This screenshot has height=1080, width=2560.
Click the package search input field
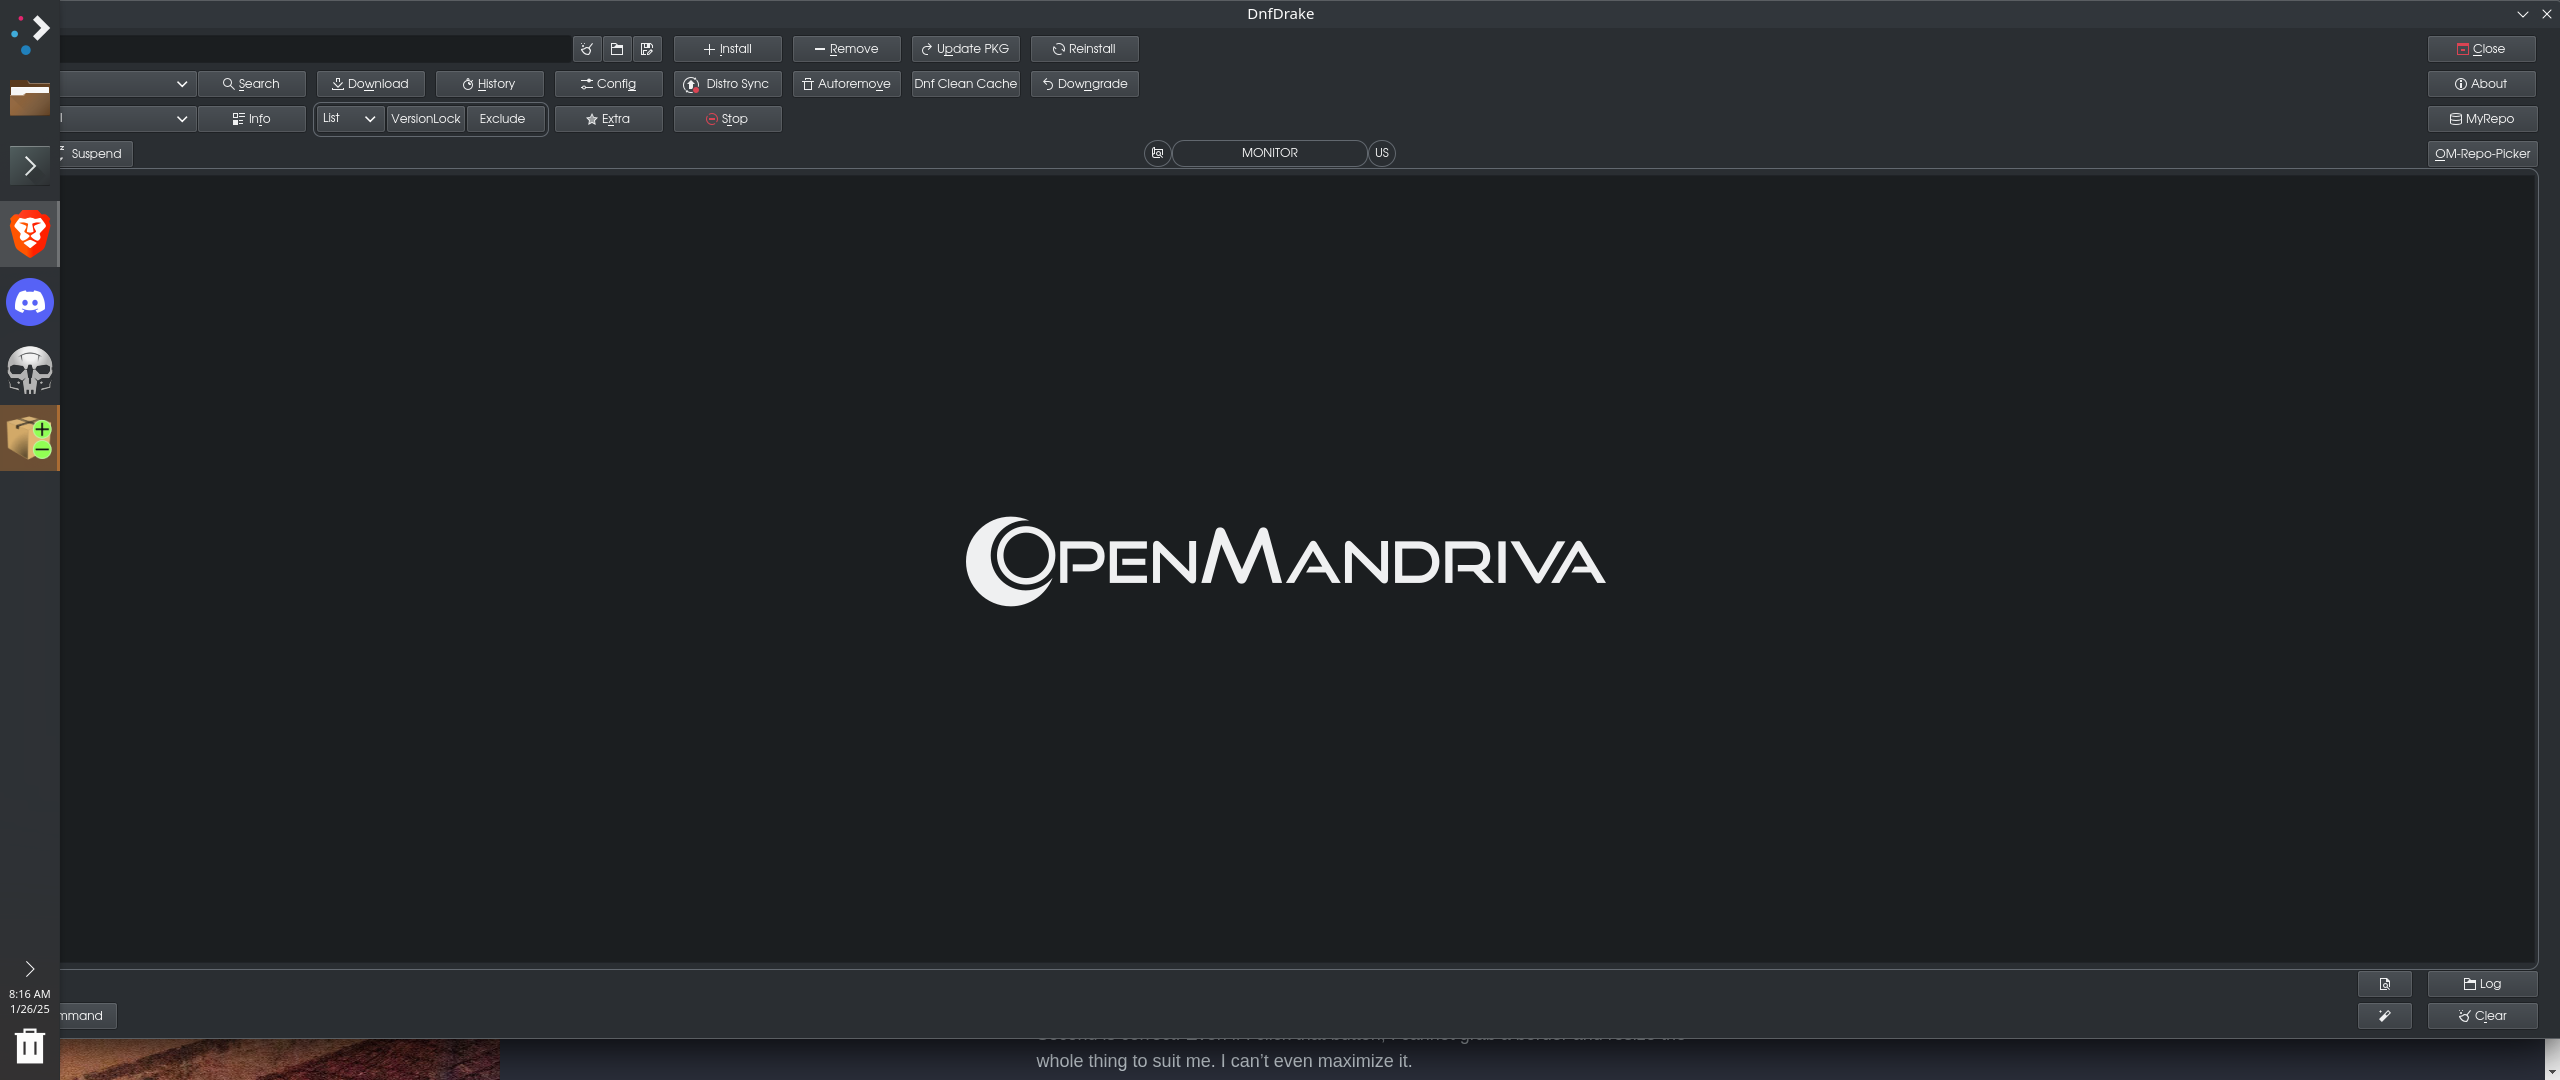310,49
